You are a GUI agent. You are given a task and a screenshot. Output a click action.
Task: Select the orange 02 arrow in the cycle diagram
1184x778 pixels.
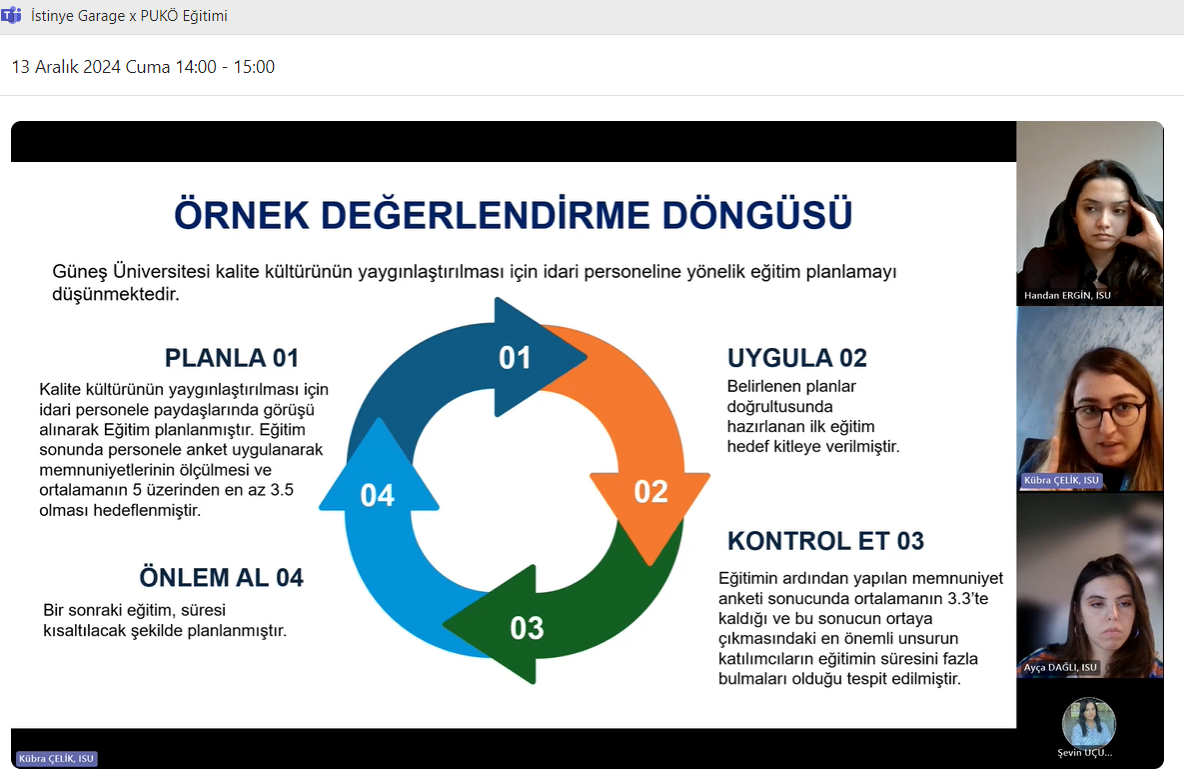(650, 490)
